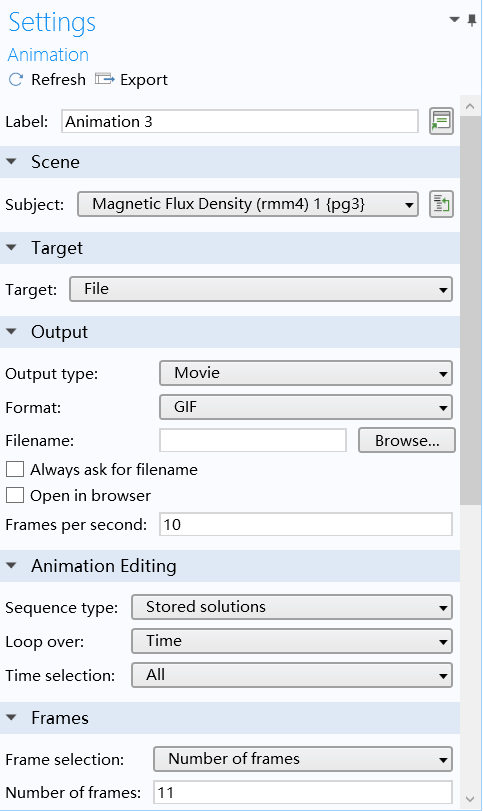Open the Sequence type dropdown
Viewport: 483px width, 811px height.
tap(292, 607)
